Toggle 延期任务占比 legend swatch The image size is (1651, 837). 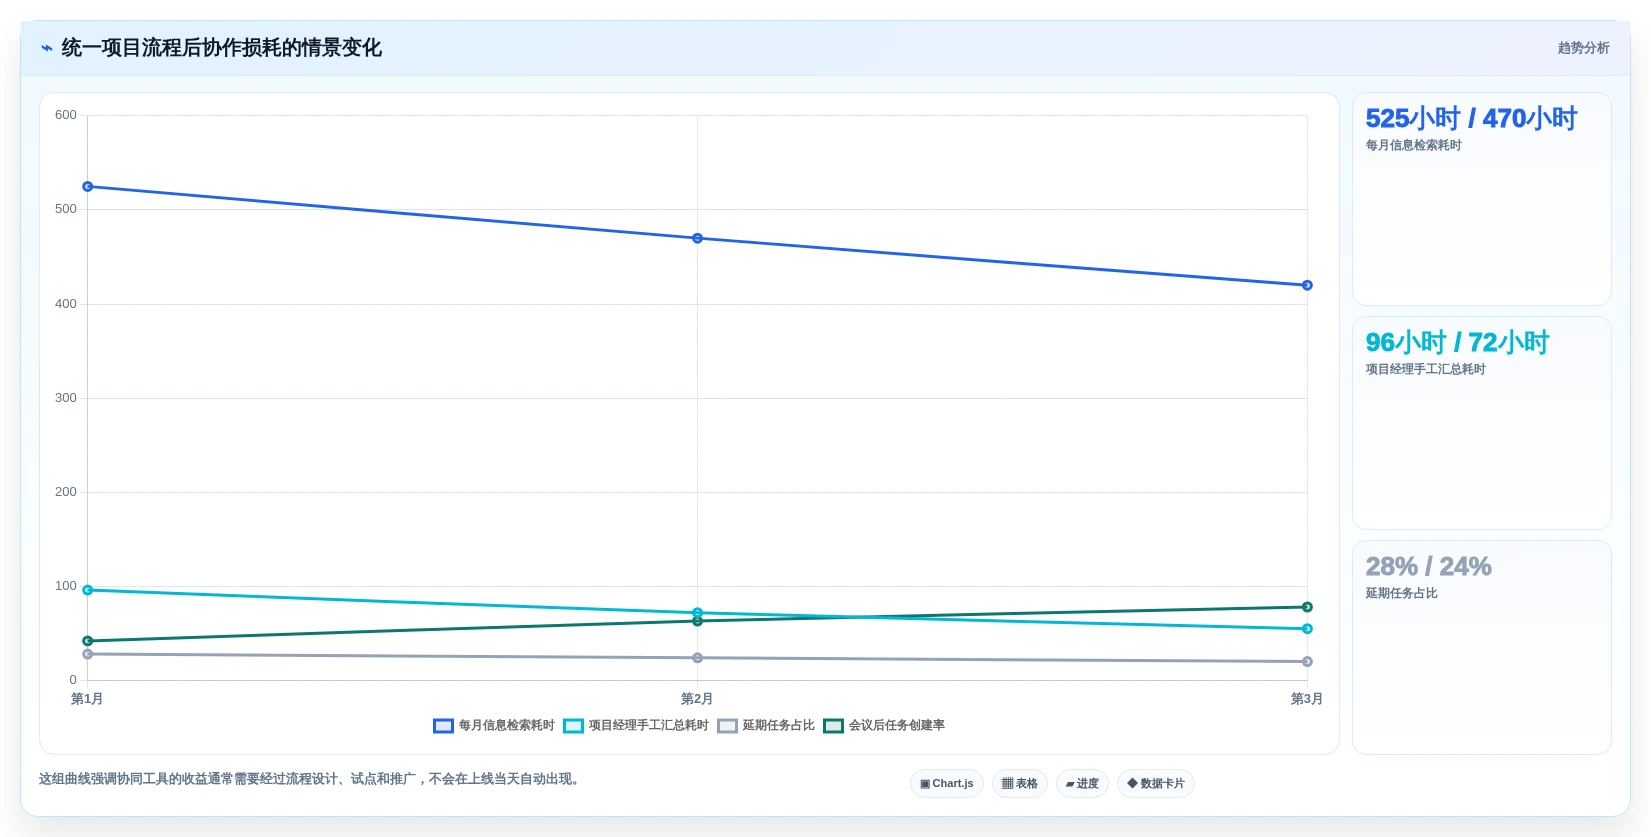(727, 726)
